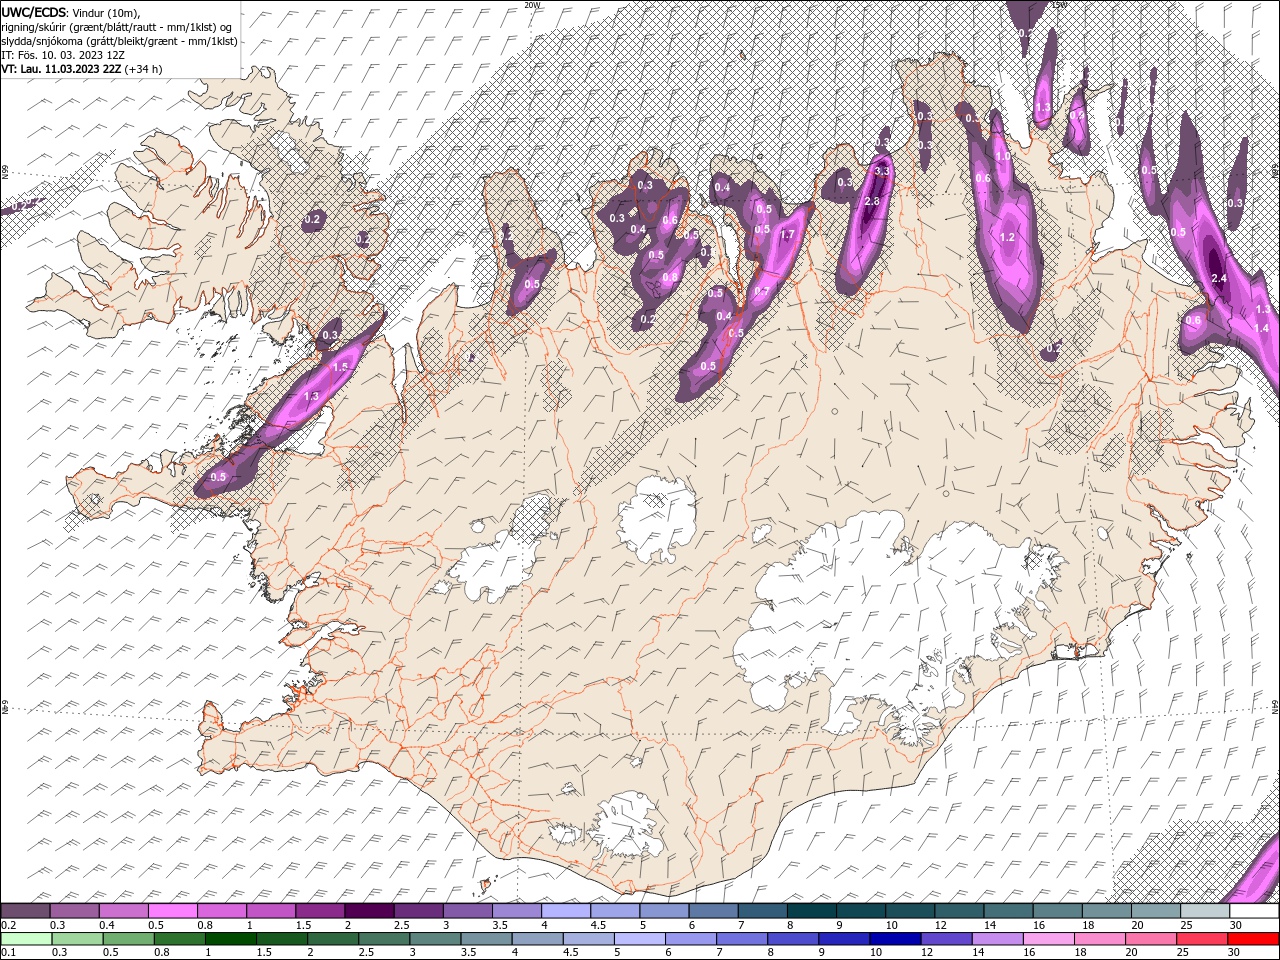
Task: Select the light gray 25 swatch in upper scale
Action: pos(1205,911)
